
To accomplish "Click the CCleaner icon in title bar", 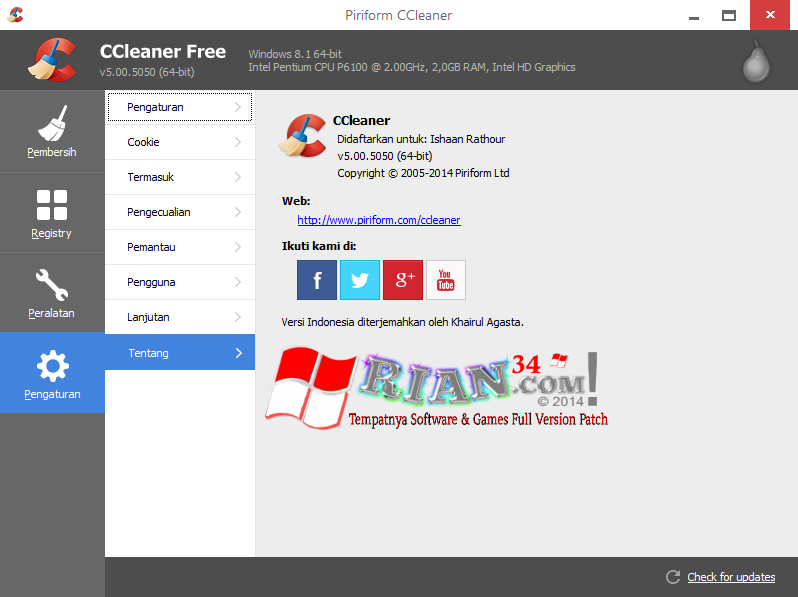I will tap(16, 15).
